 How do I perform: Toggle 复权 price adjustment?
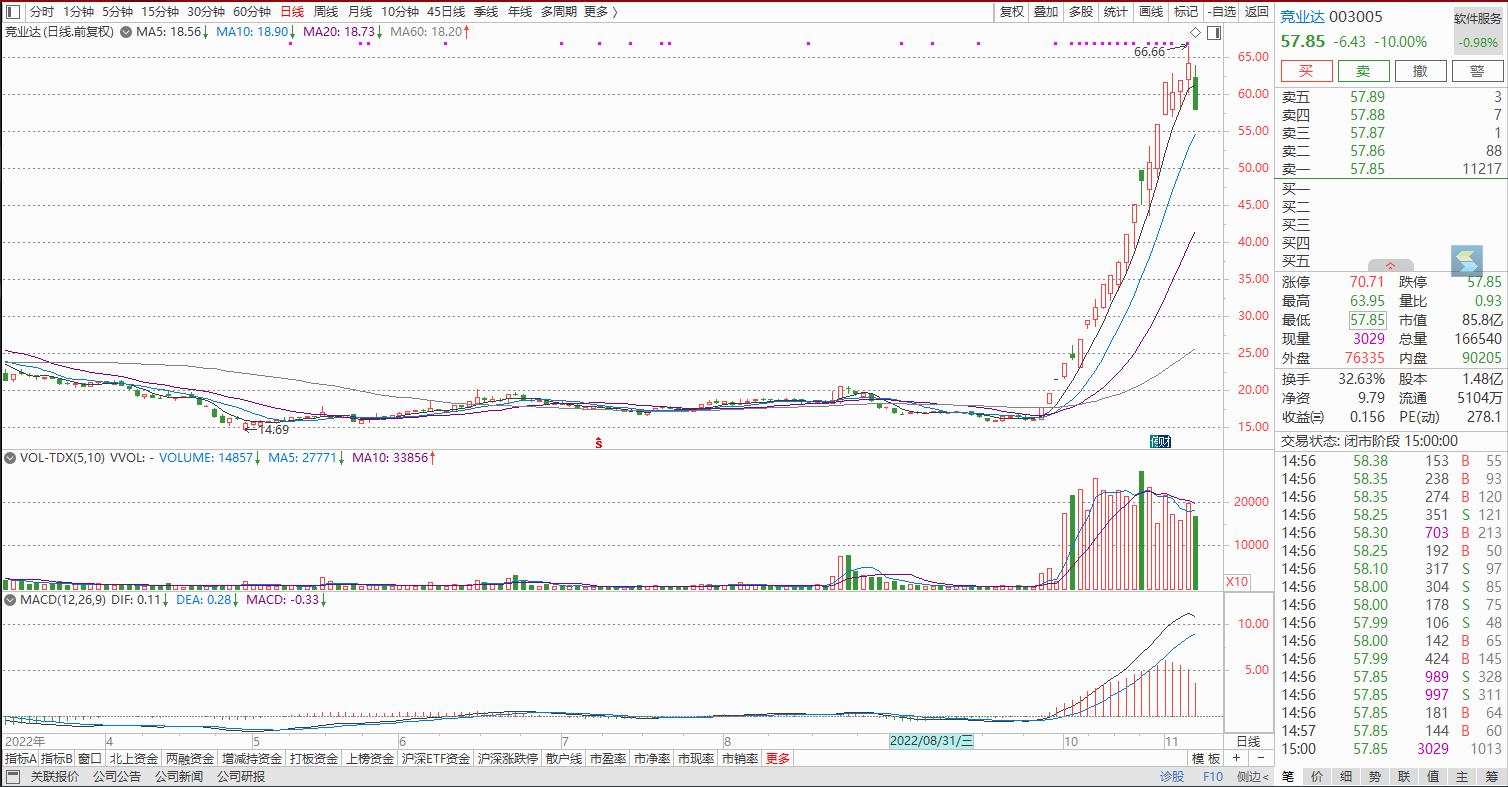coord(1012,12)
